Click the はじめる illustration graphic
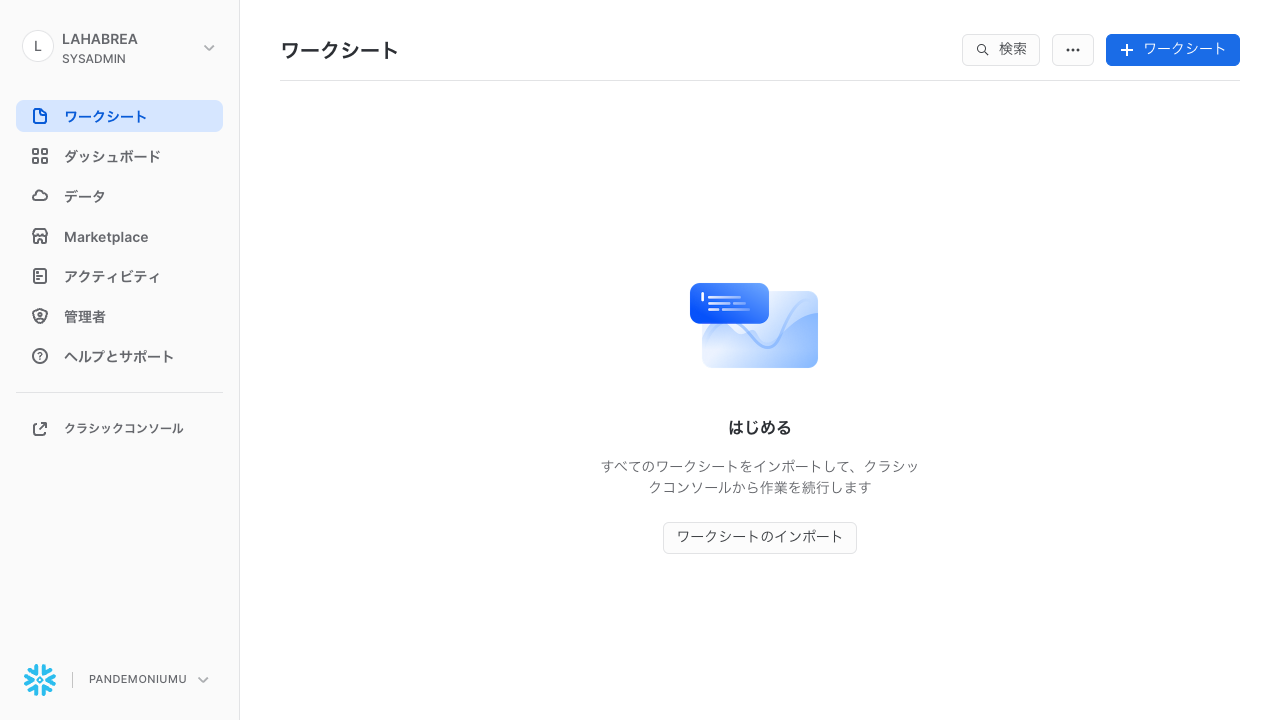Viewport: 1280px width, 720px height. [x=754, y=325]
